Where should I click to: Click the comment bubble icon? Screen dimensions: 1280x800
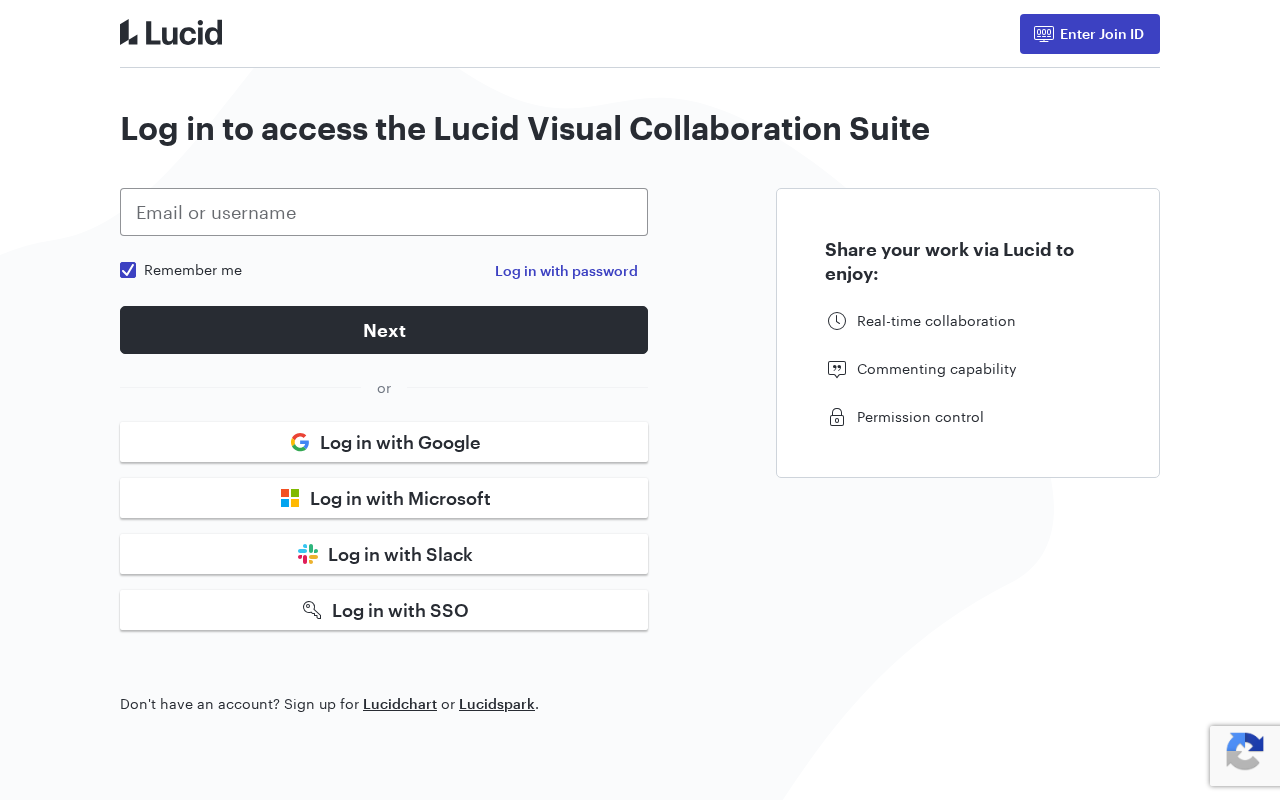837,369
